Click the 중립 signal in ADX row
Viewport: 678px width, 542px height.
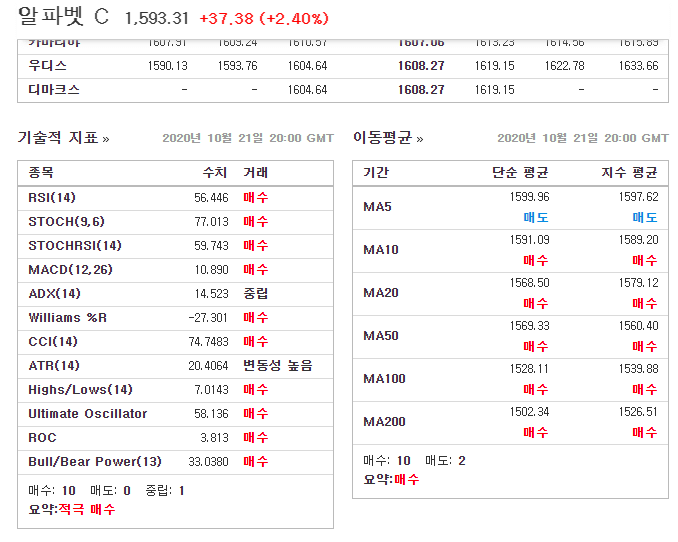point(256,294)
